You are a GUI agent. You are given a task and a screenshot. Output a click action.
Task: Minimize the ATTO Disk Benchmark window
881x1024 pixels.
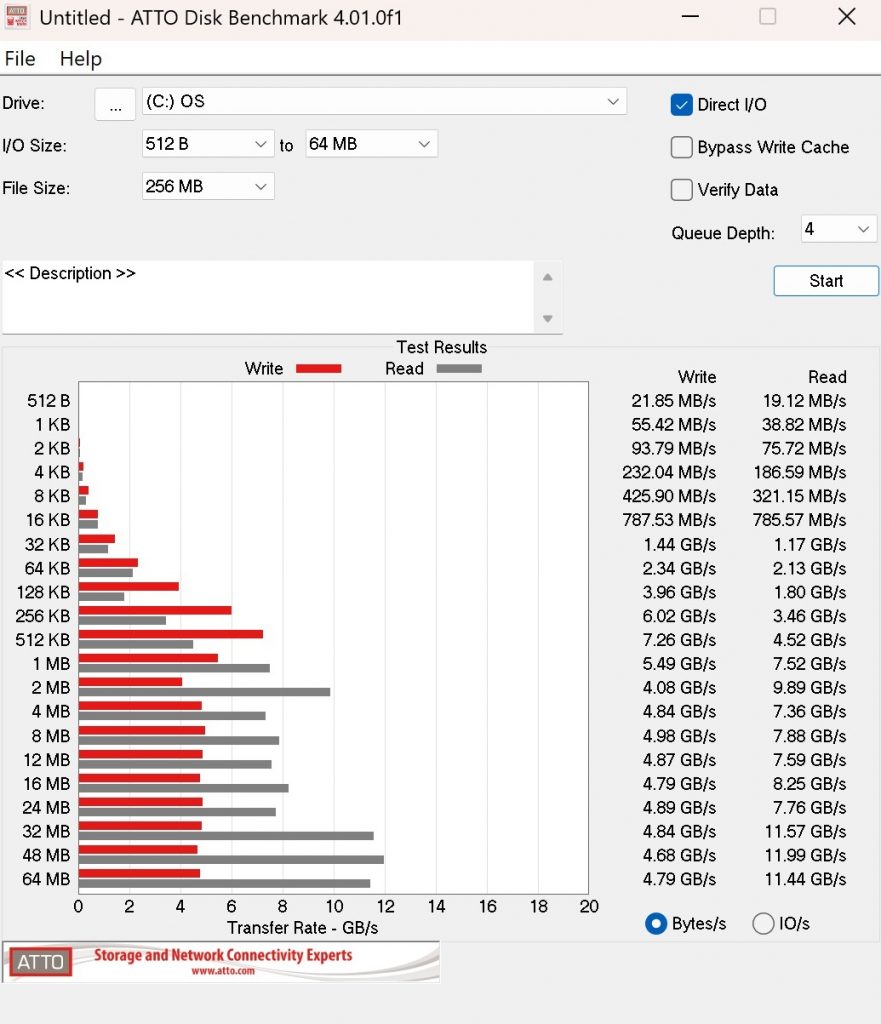pos(690,17)
